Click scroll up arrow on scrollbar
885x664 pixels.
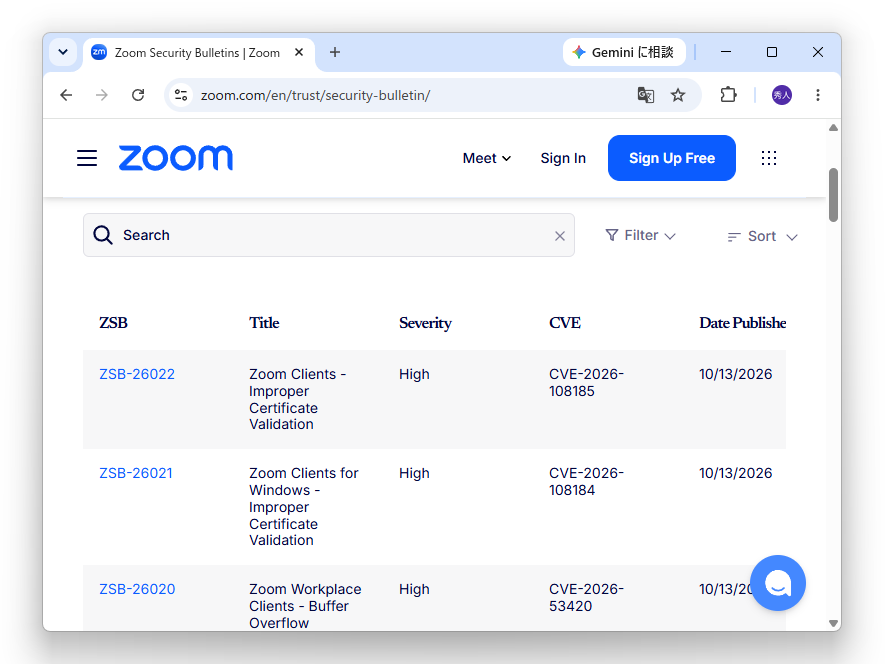tap(833, 128)
